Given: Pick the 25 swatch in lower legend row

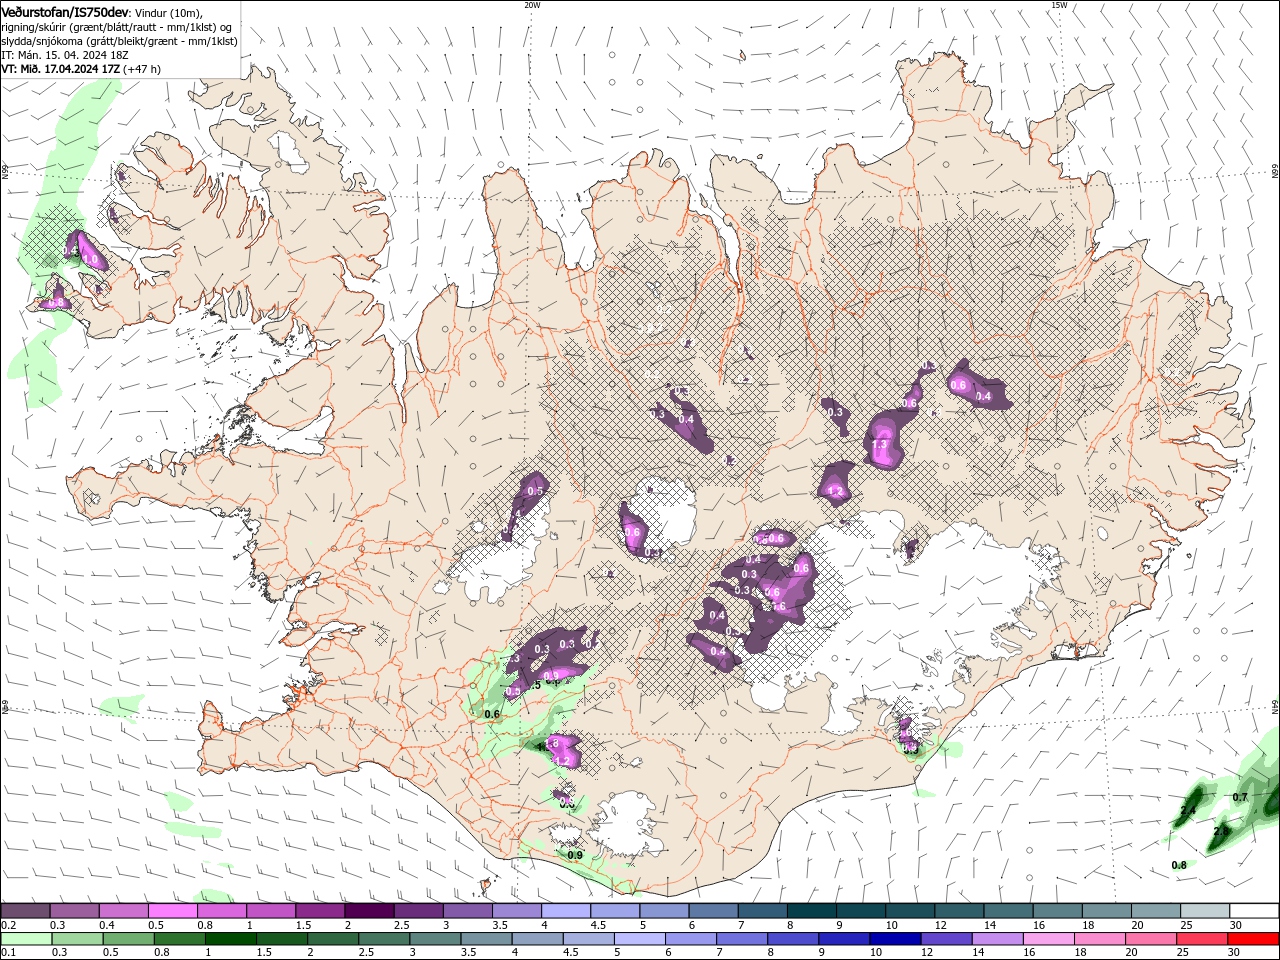Looking at the screenshot, I should (x=1201, y=939).
